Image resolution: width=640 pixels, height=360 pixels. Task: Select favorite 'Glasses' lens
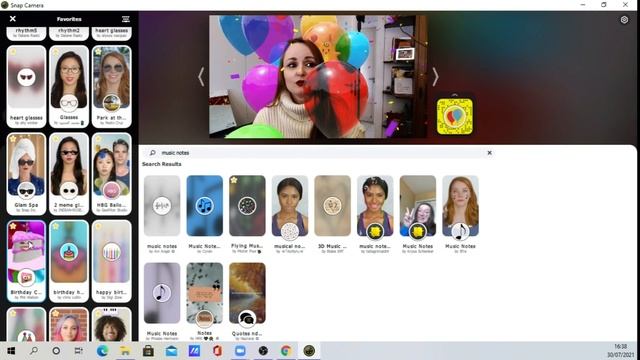pos(69,86)
